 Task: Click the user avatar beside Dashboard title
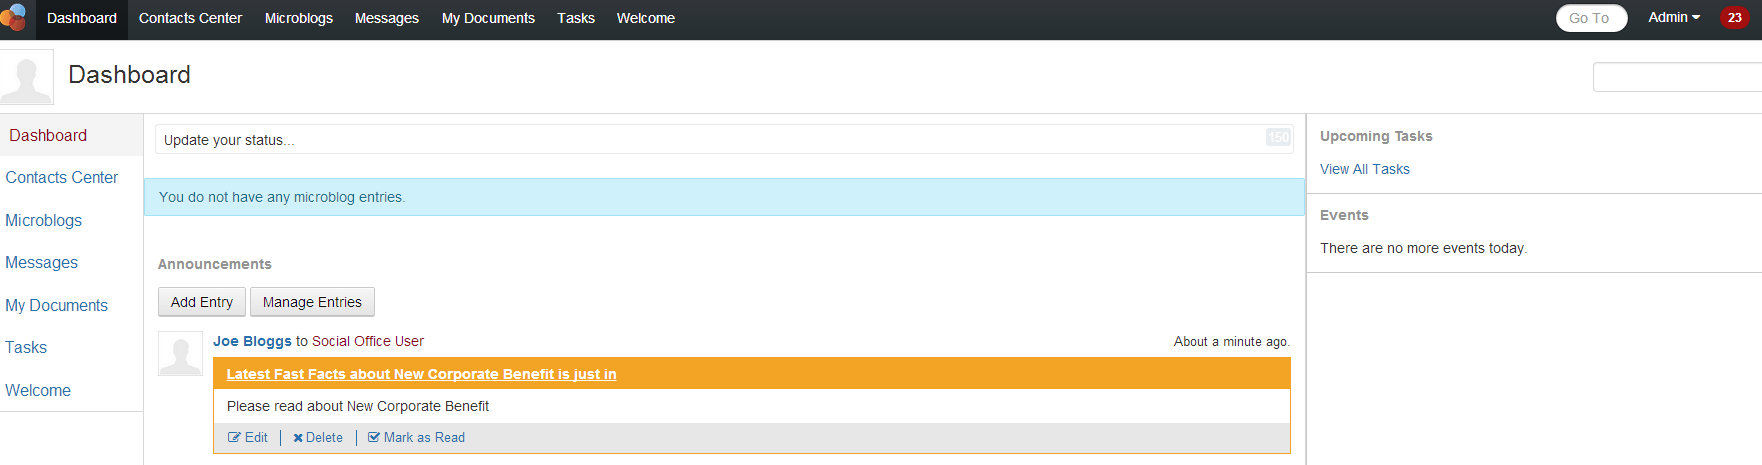26,78
